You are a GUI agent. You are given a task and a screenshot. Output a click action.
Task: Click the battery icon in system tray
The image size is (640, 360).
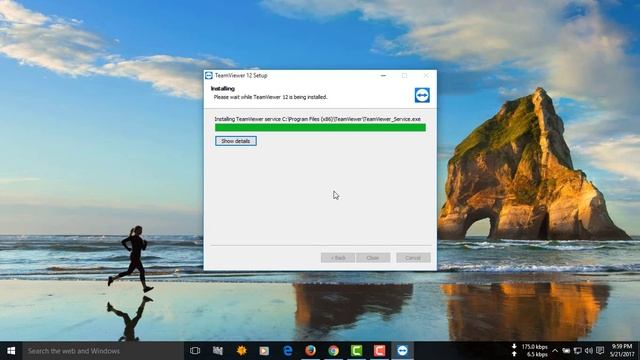click(566, 351)
